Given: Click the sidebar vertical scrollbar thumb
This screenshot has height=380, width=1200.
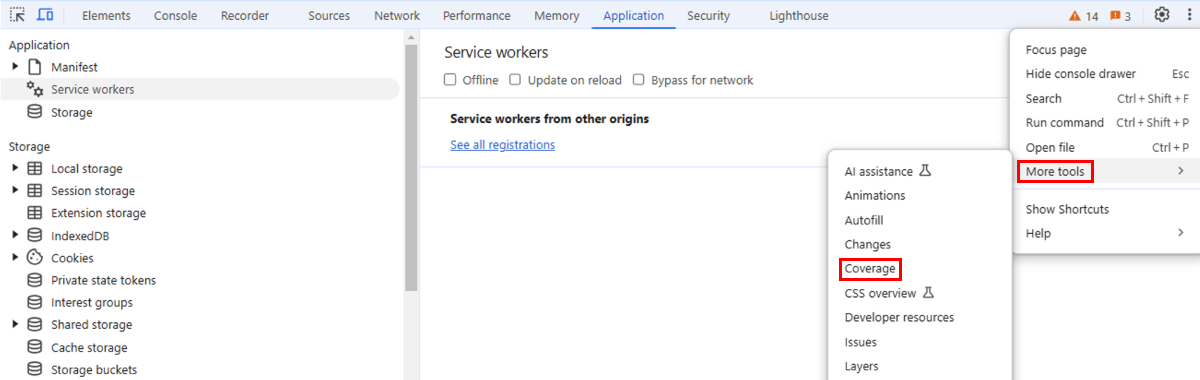Looking at the screenshot, I should click(x=411, y=168).
